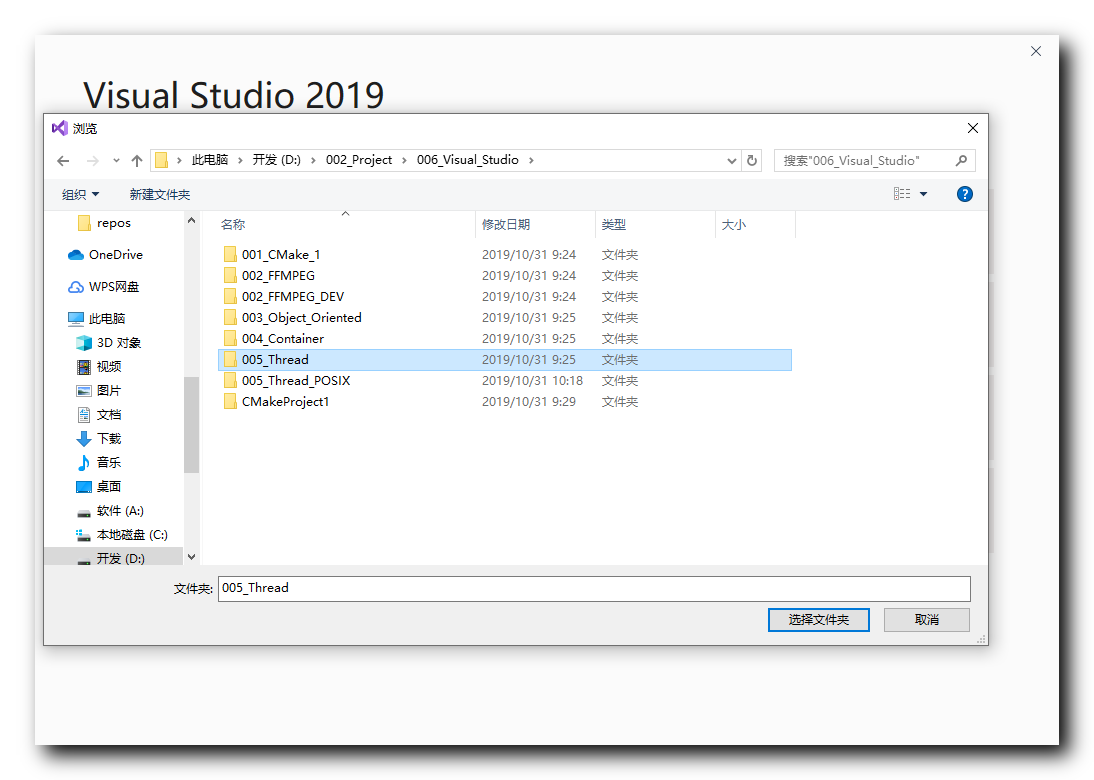Click sidebar scrollbar up arrow
Screen dimensions: 1094x780
click(191, 220)
